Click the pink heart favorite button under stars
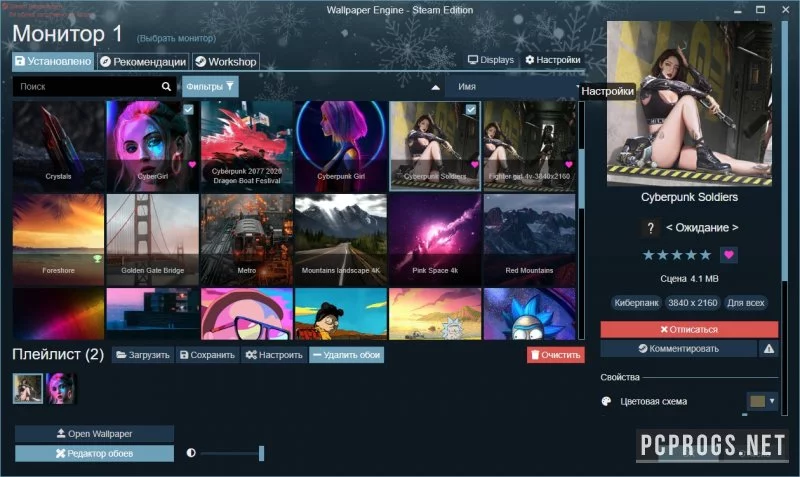This screenshot has width=800, height=477. (729, 255)
